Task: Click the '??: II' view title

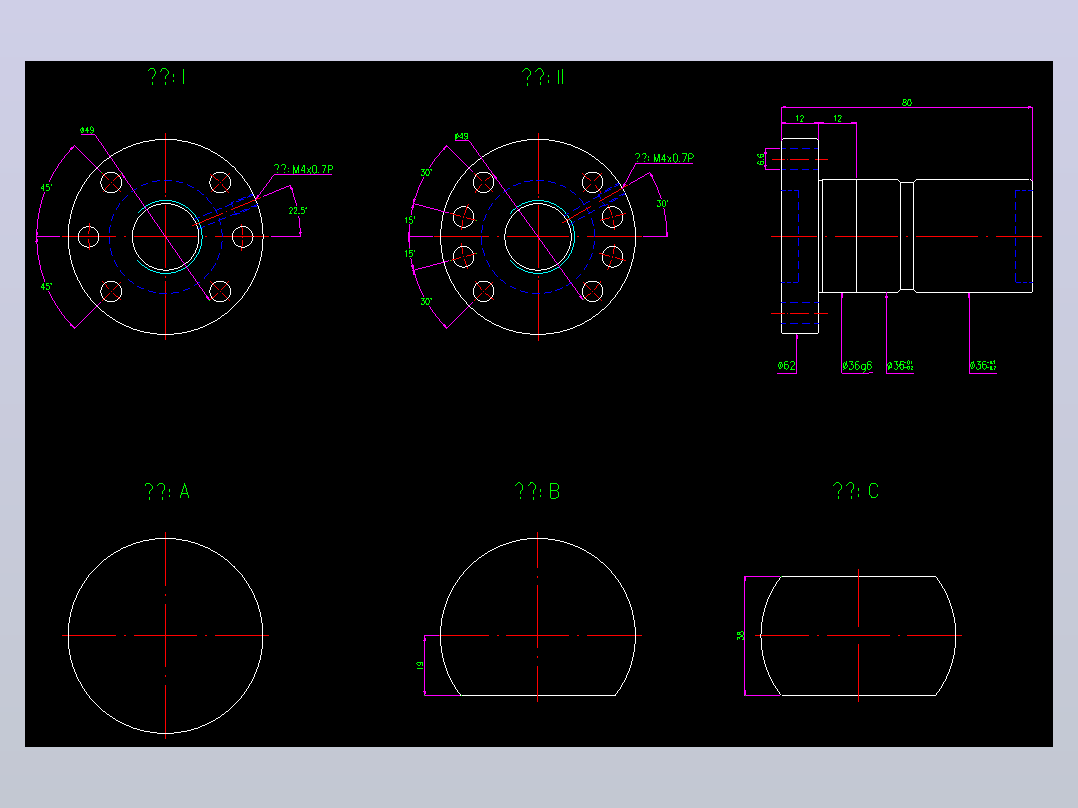Action: [543, 76]
